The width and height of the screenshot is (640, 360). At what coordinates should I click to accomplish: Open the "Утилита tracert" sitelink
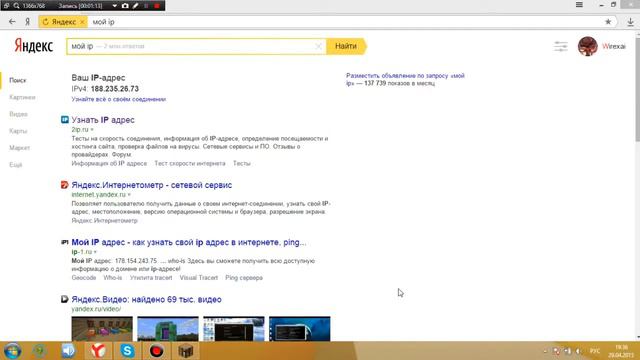[151, 278]
